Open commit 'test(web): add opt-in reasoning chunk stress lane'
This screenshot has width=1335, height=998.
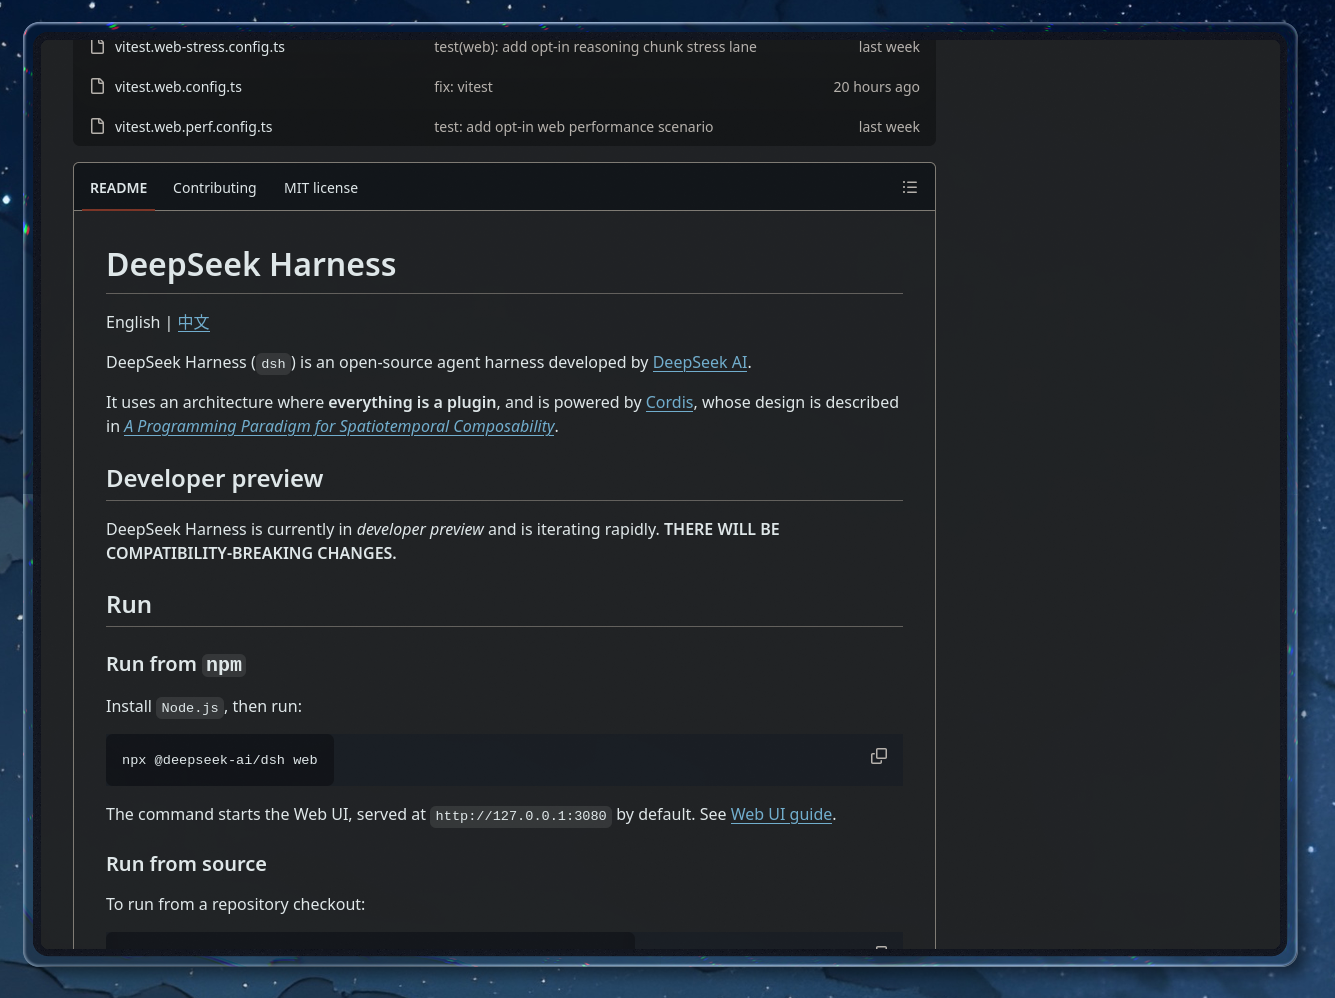595,47
